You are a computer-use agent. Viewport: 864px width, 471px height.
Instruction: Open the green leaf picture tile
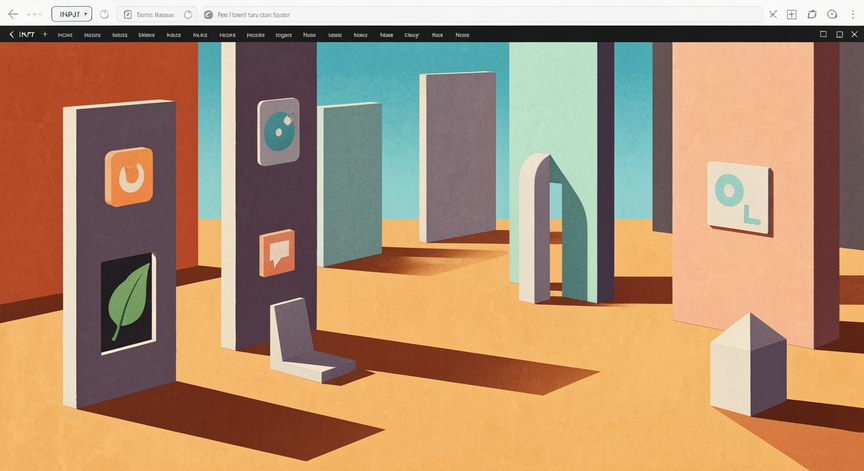tap(128, 302)
